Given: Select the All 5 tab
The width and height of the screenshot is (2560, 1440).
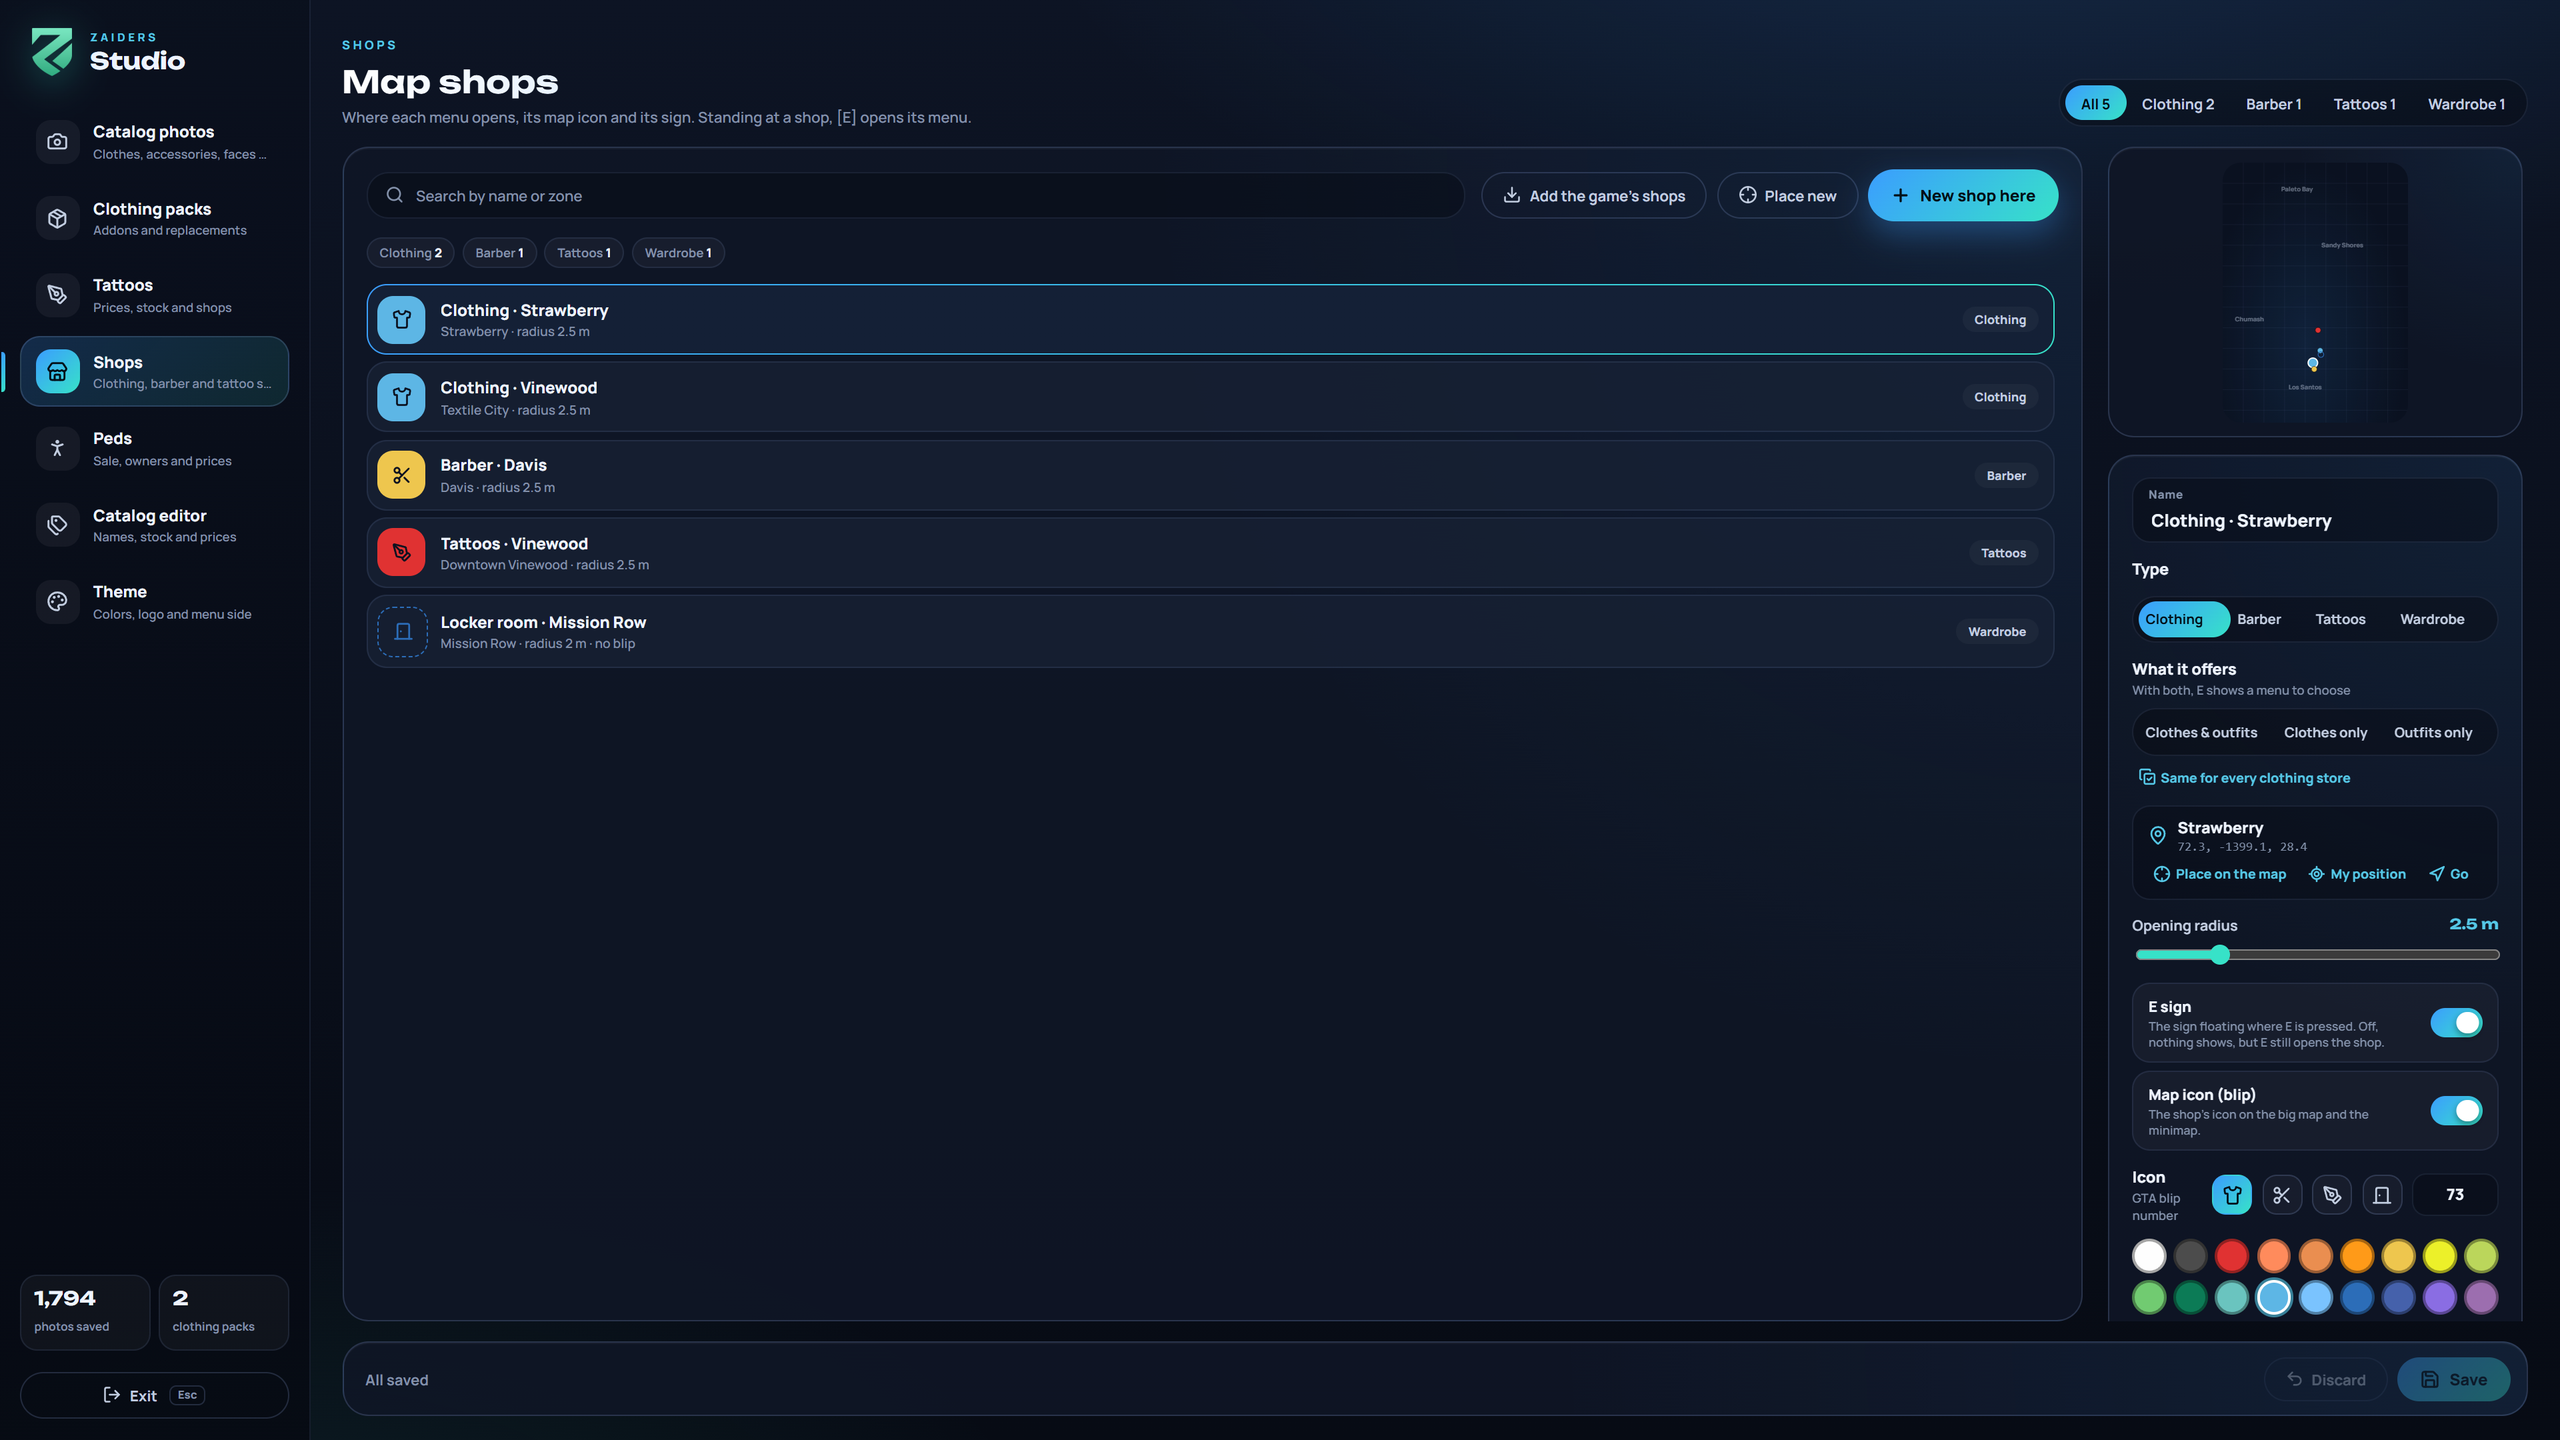Looking at the screenshot, I should click(x=2095, y=104).
